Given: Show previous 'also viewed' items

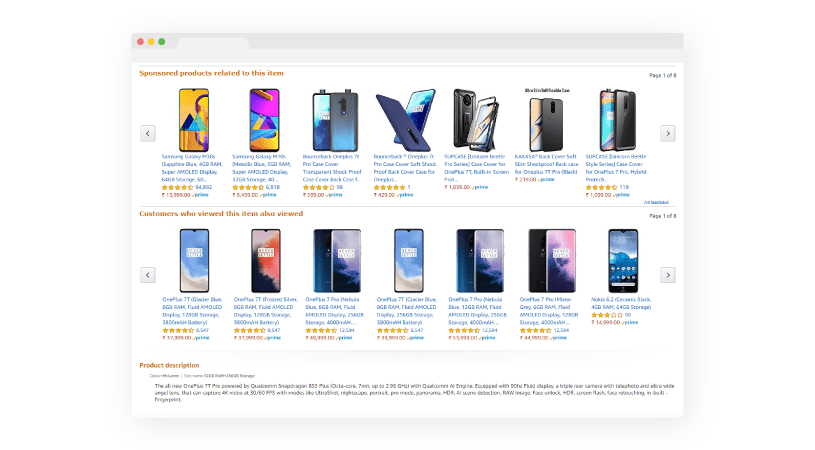Looking at the screenshot, I should (148, 275).
